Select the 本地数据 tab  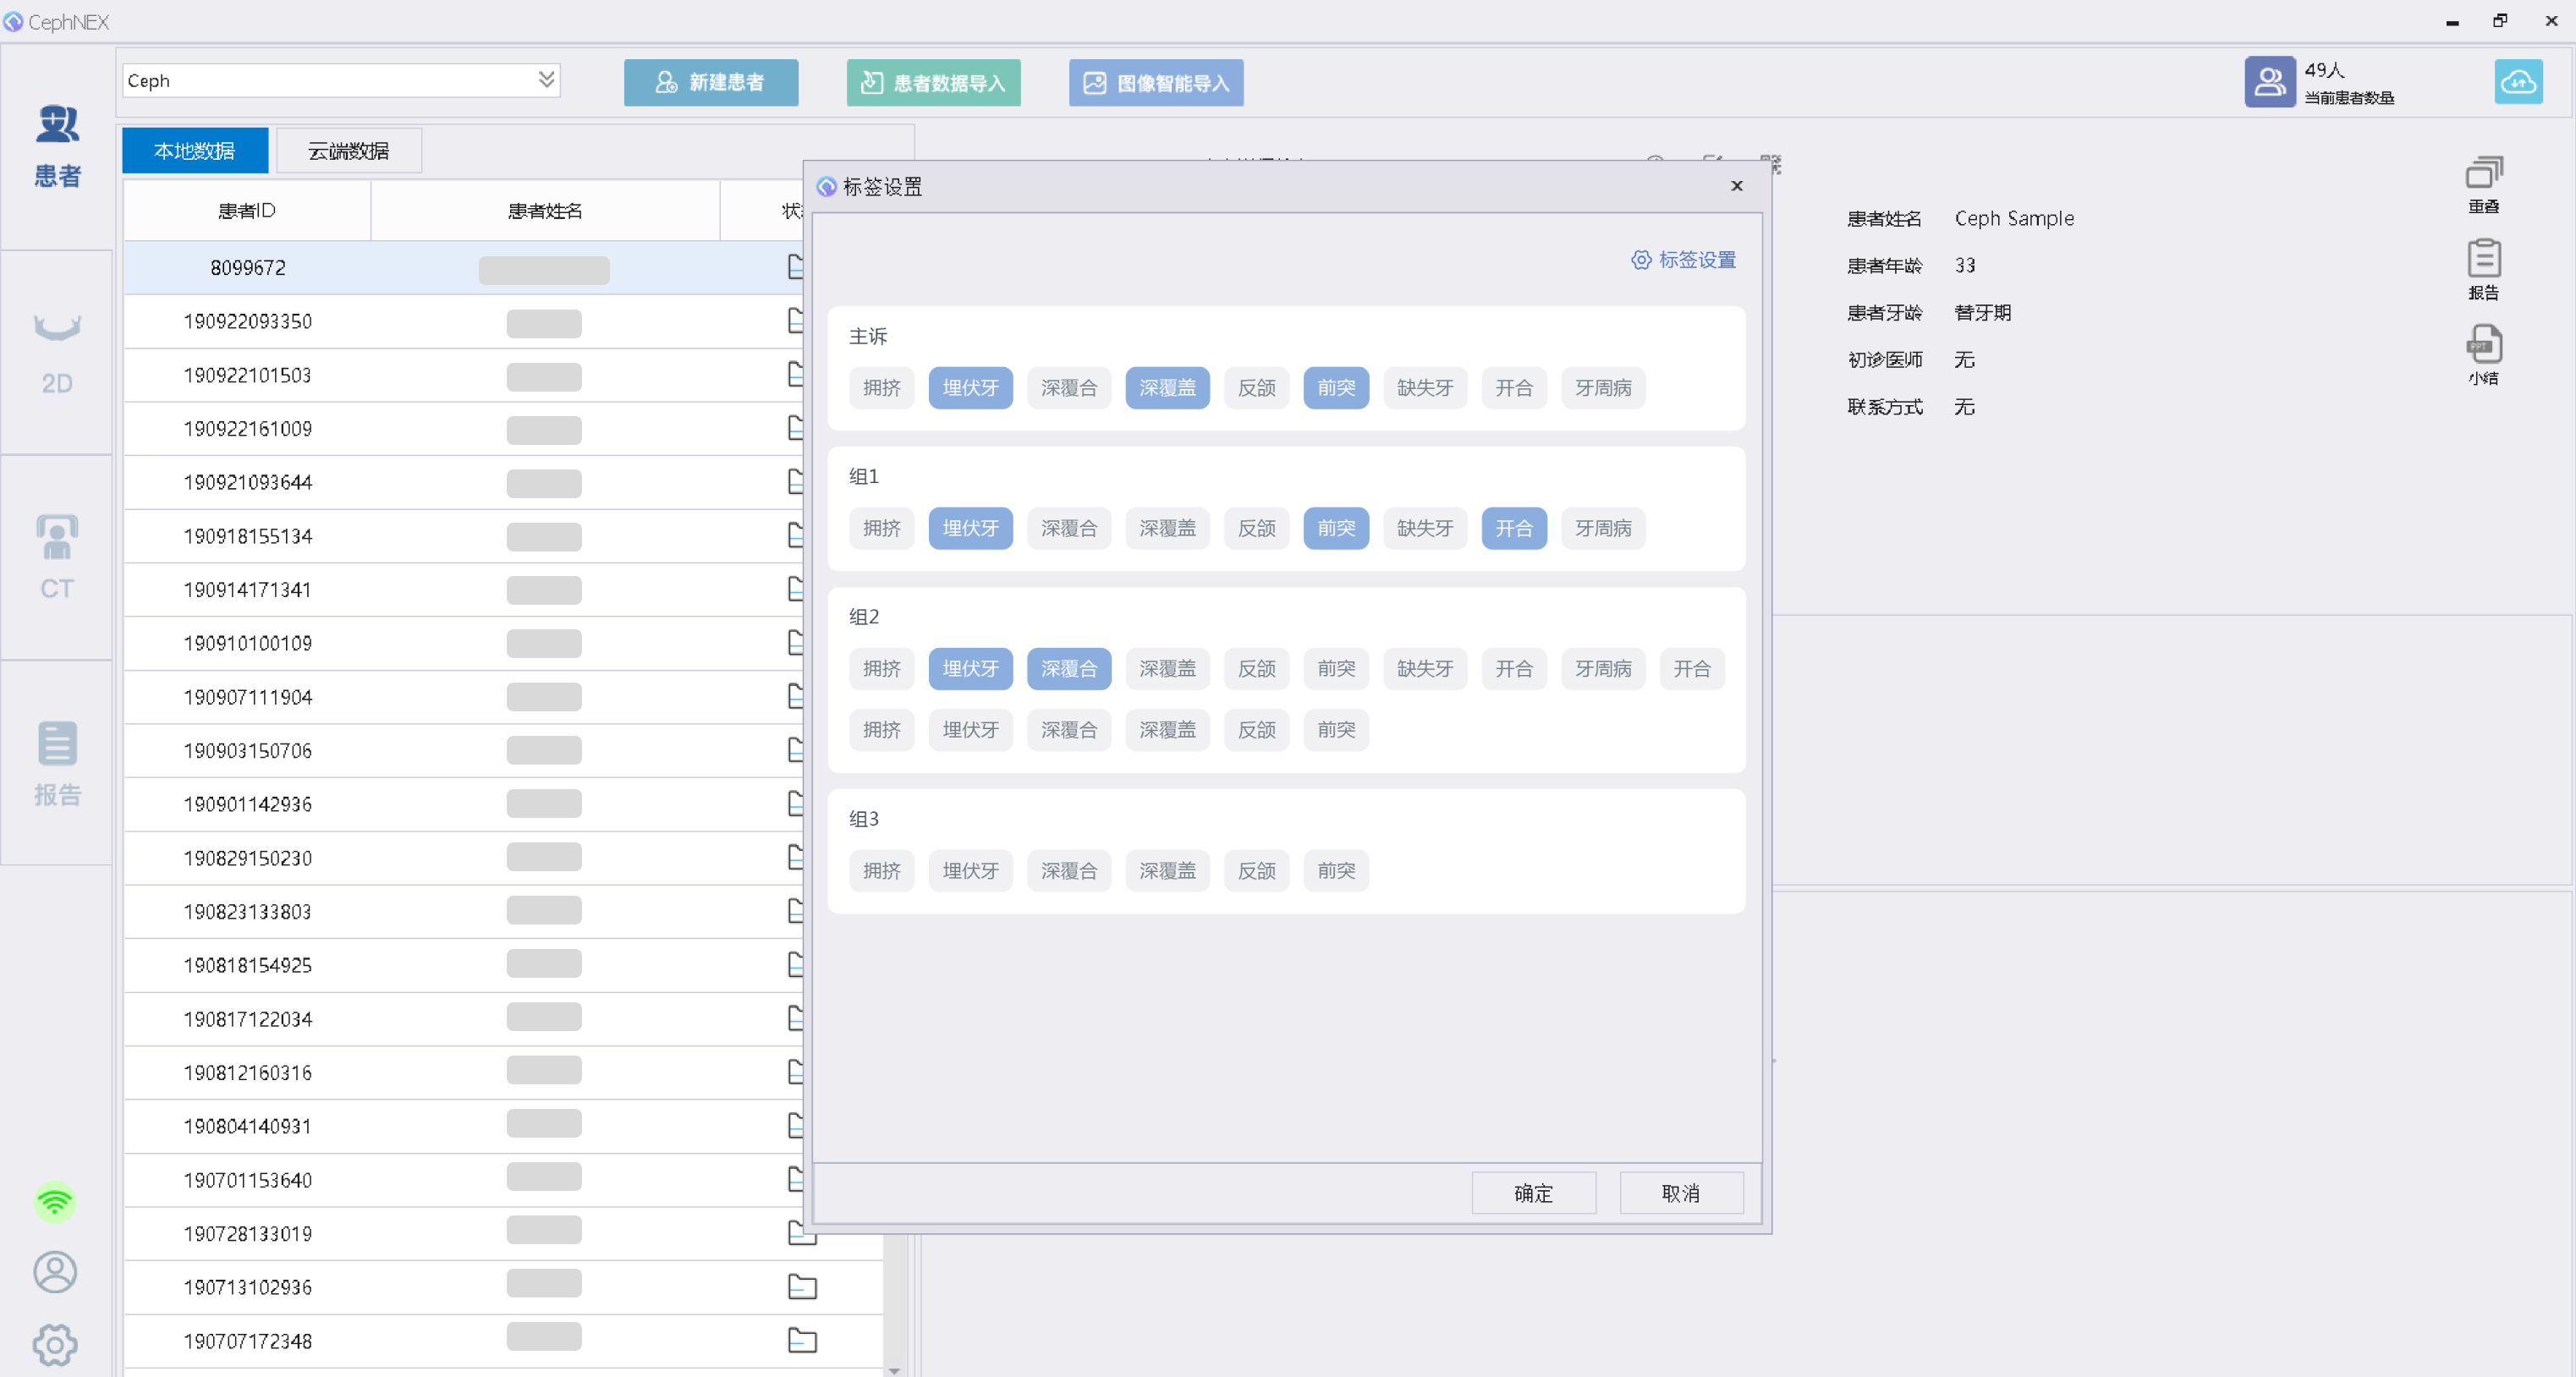point(194,151)
